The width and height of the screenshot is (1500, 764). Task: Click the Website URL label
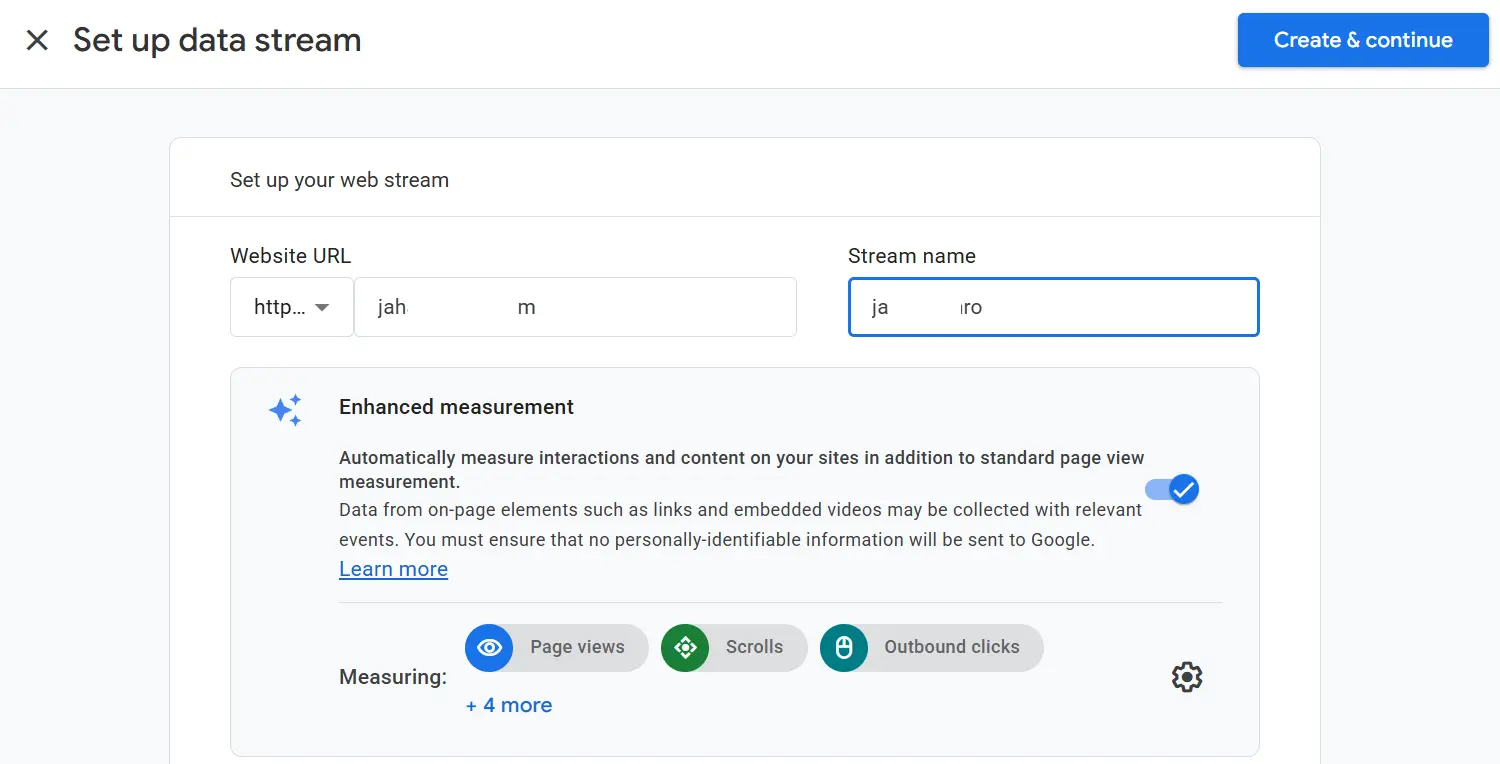pyautogui.click(x=290, y=256)
